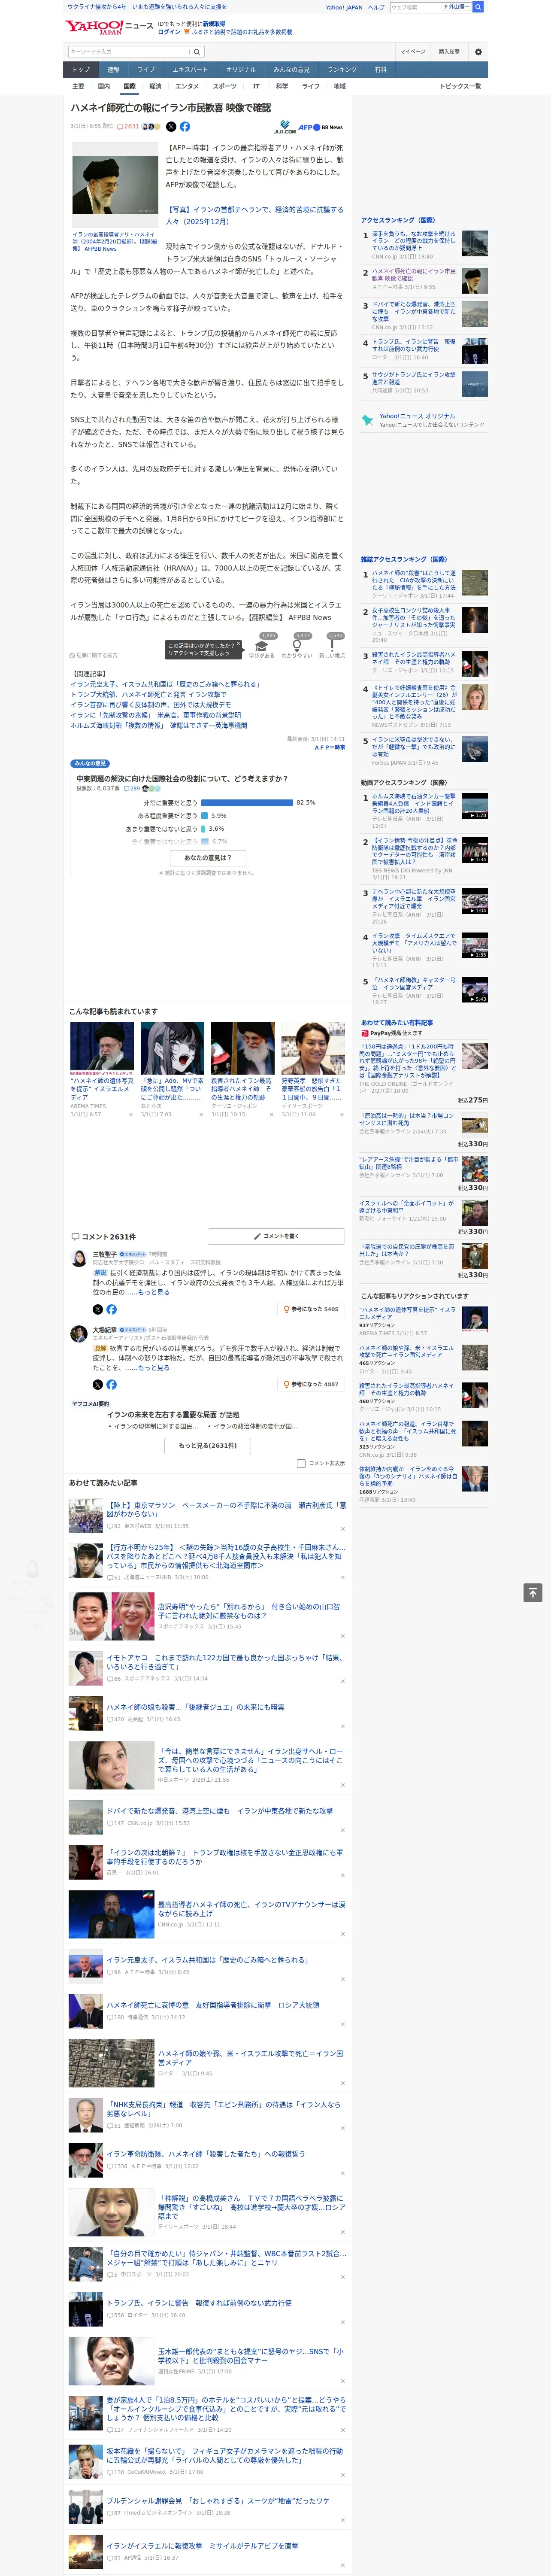Click the 3.6% poll result bar
The height and width of the screenshot is (2576, 551).
[203, 828]
